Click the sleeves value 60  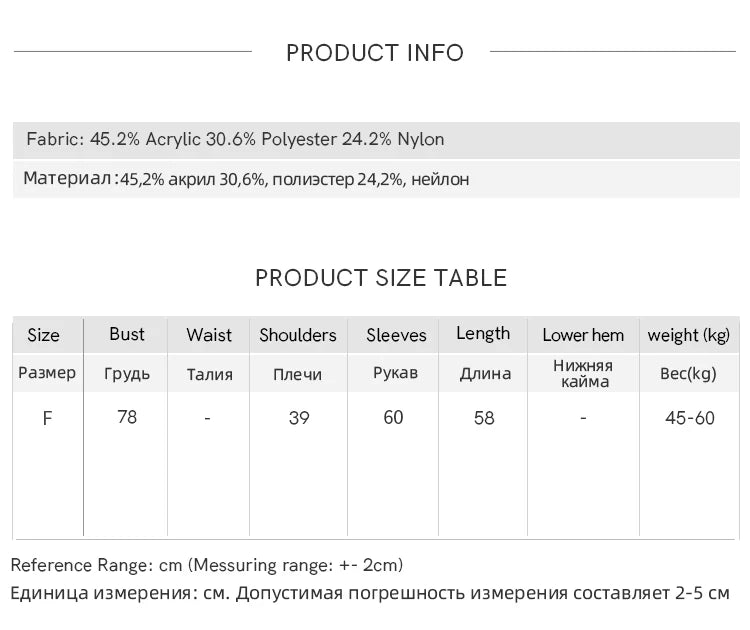(x=393, y=416)
